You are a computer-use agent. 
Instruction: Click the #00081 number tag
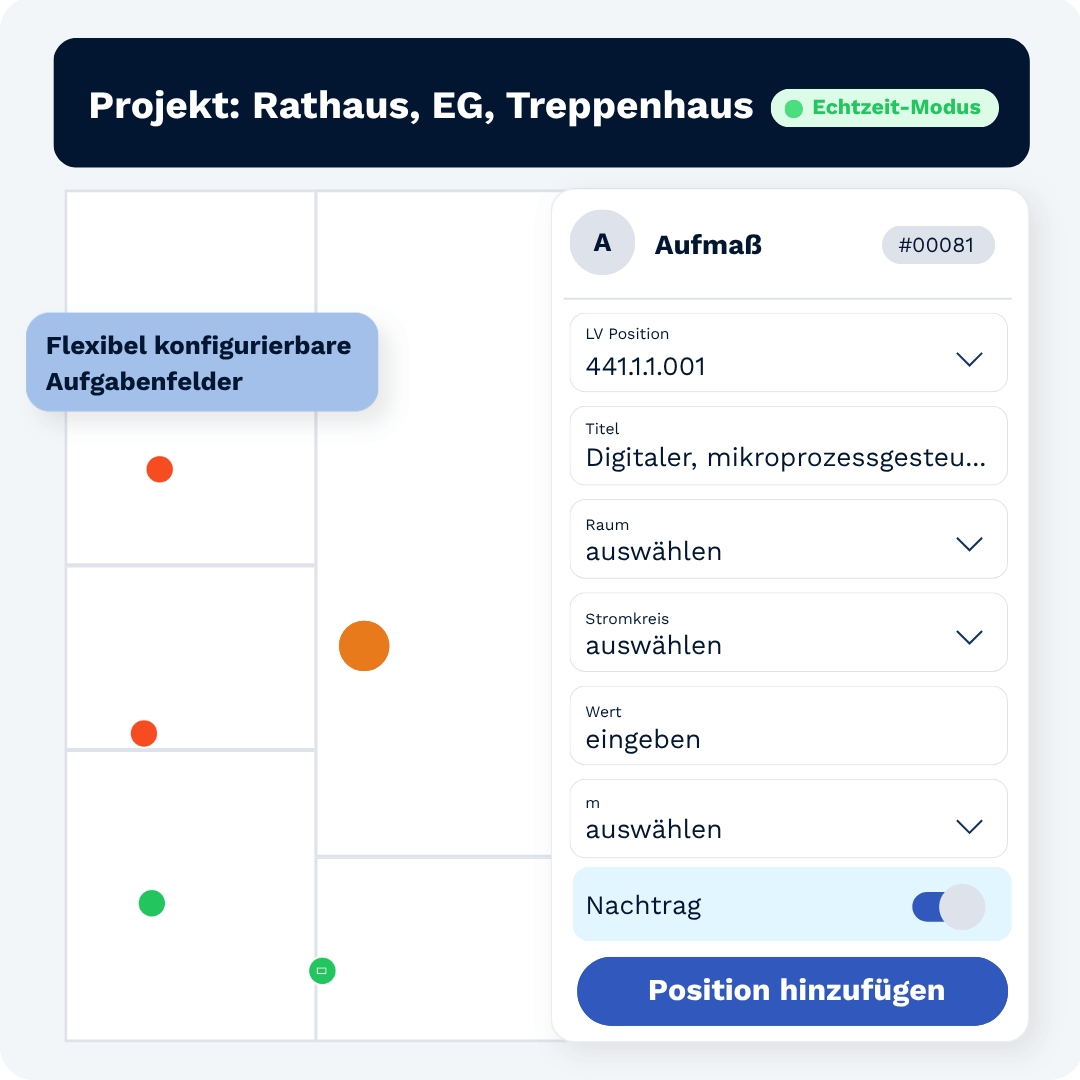click(x=938, y=245)
